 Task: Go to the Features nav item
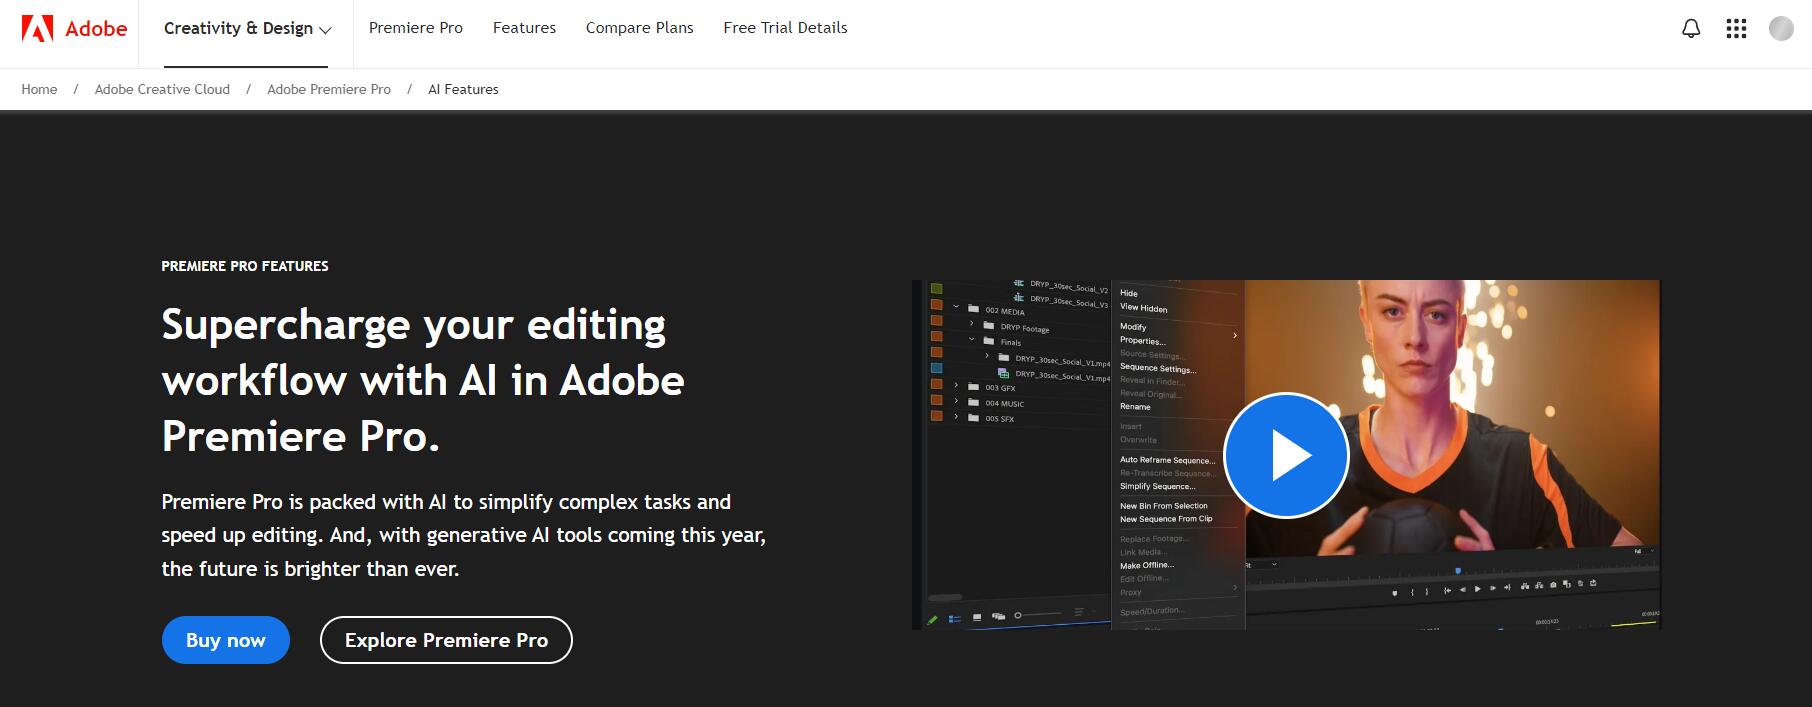(524, 28)
